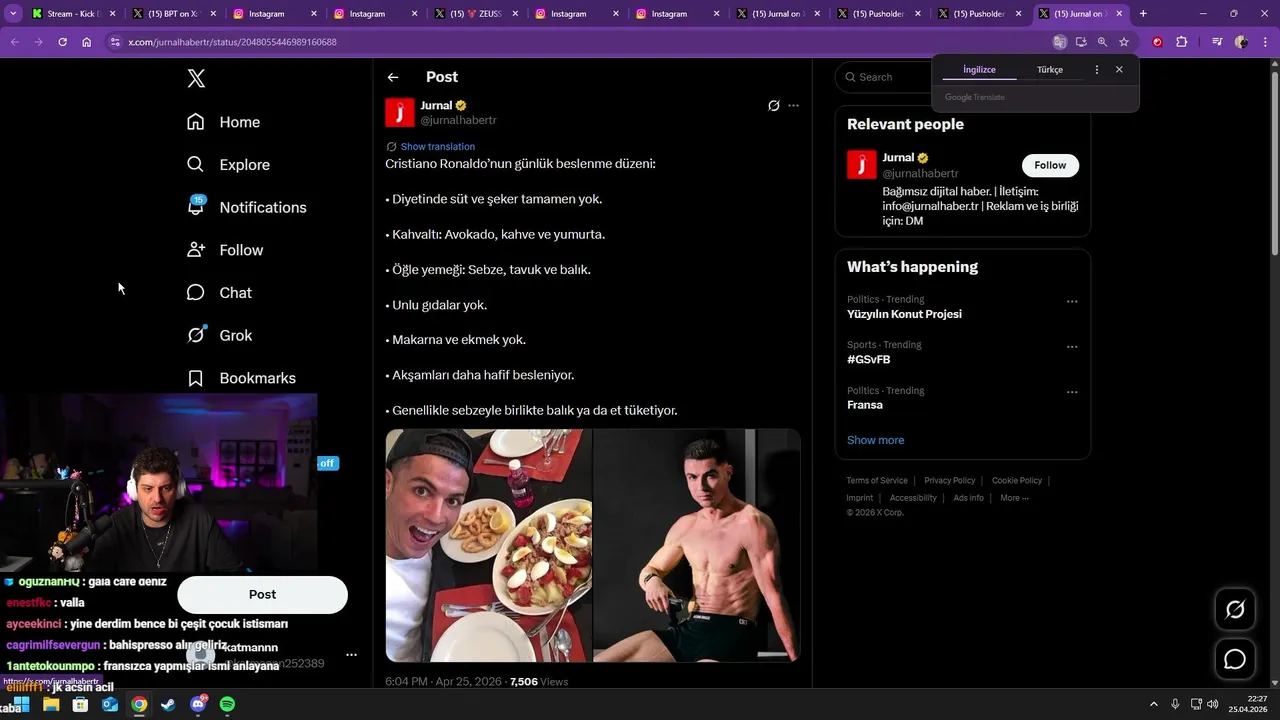Screen dimensions: 1280x720
Task: Open the Chrome profile avatar
Action: [1241, 42]
